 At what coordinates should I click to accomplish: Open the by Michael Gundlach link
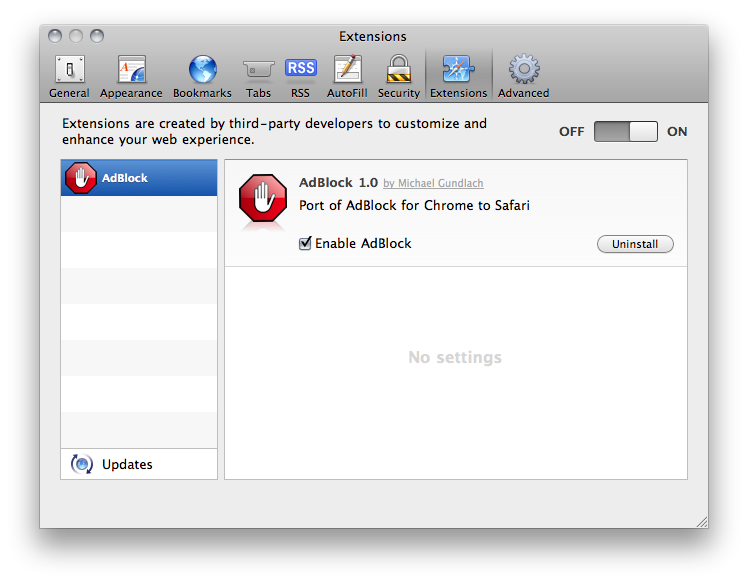[x=433, y=183]
